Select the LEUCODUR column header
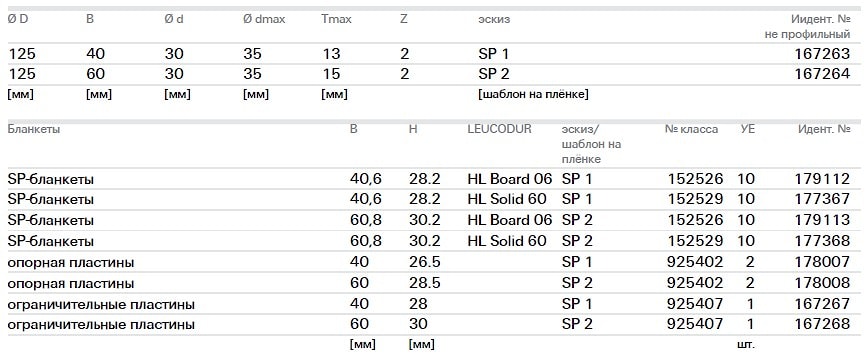The image size is (867, 364). click(499, 130)
